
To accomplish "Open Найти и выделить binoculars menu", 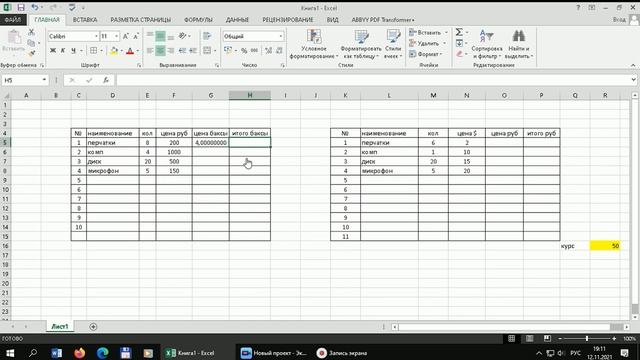I will point(519,44).
